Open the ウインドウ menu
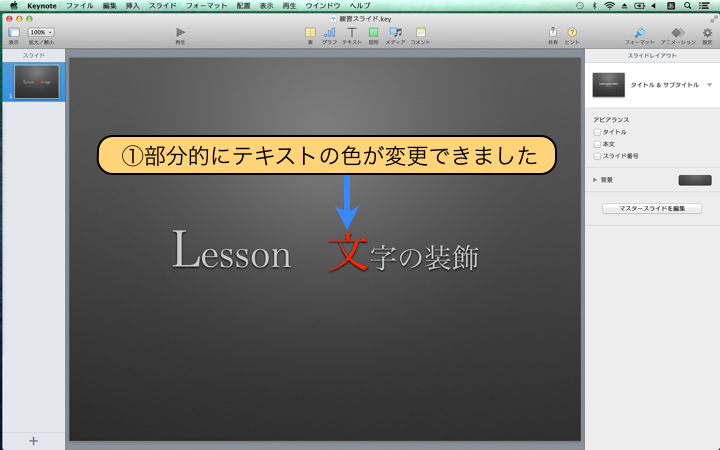Screen dimensions: 720x450 (x=323, y=6)
